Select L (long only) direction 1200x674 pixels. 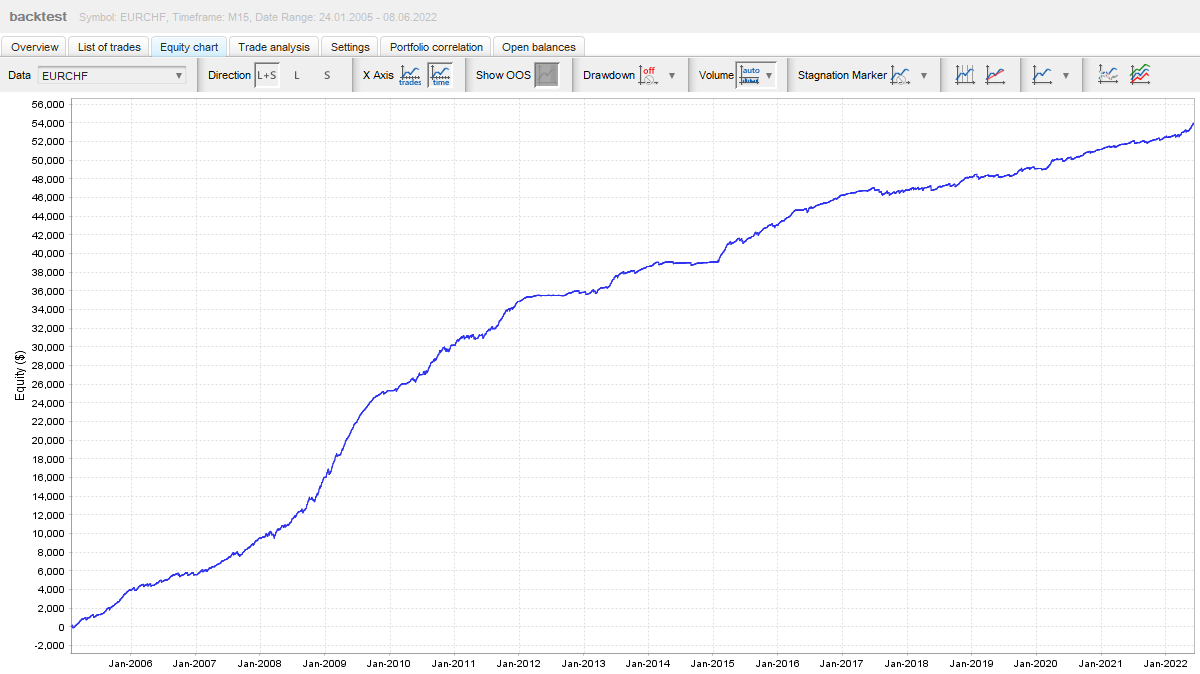[x=297, y=75]
